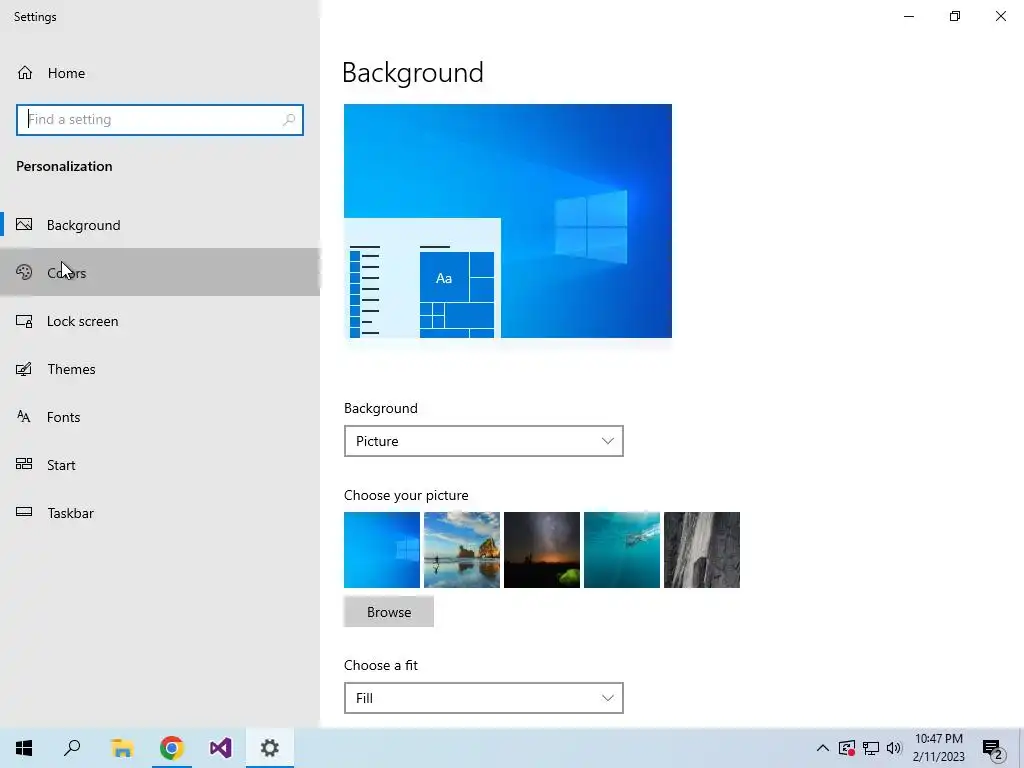Choose the gray rock cliff wallpaper thumbnail
The height and width of the screenshot is (768, 1024).
click(x=702, y=550)
